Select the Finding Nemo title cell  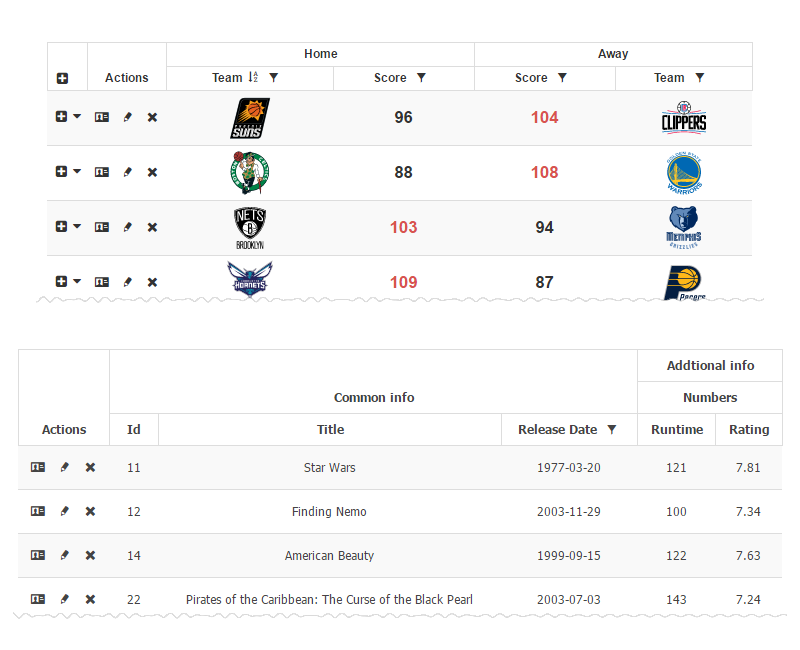(x=329, y=512)
